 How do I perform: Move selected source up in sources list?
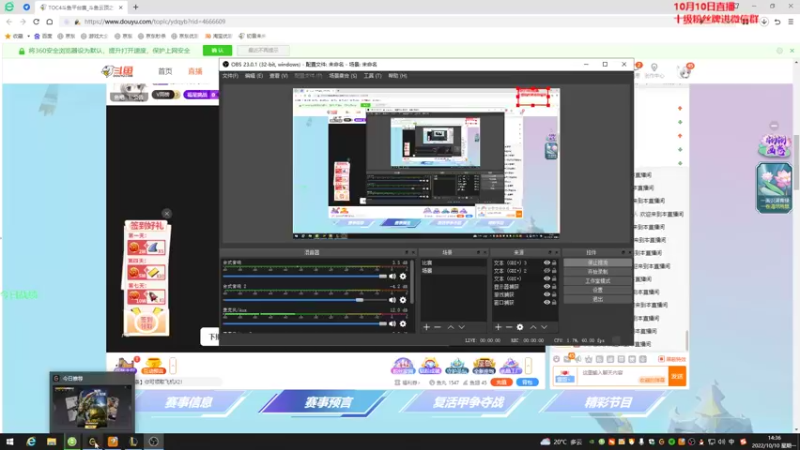click(533, 327)
